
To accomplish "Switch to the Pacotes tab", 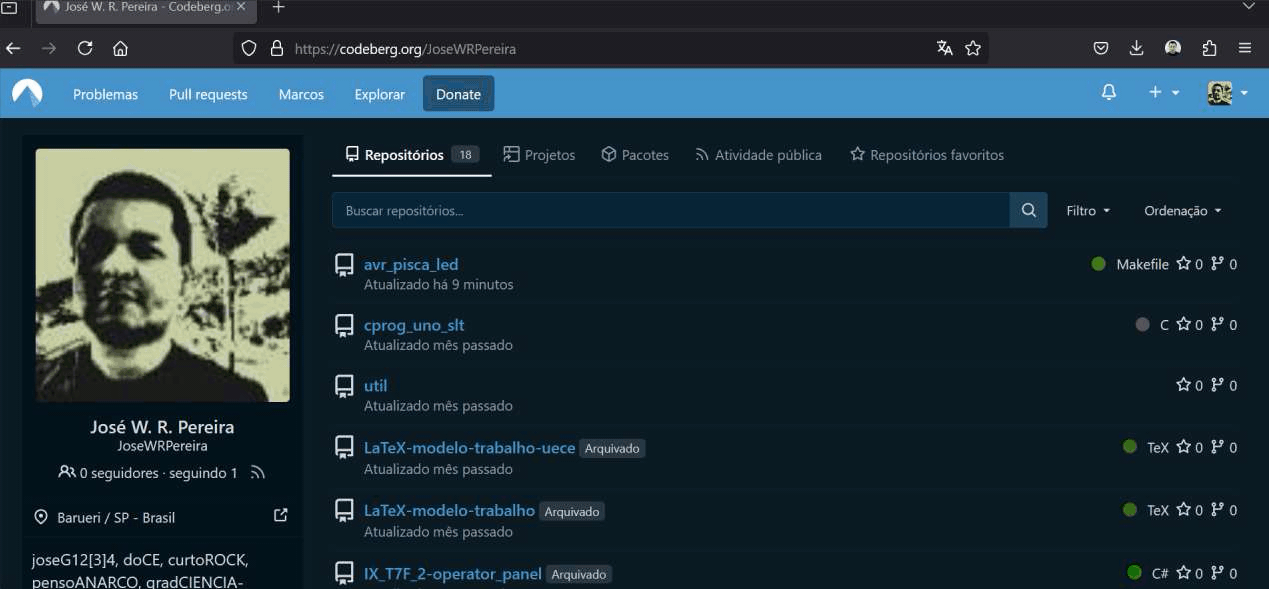I will pos(634,154).
